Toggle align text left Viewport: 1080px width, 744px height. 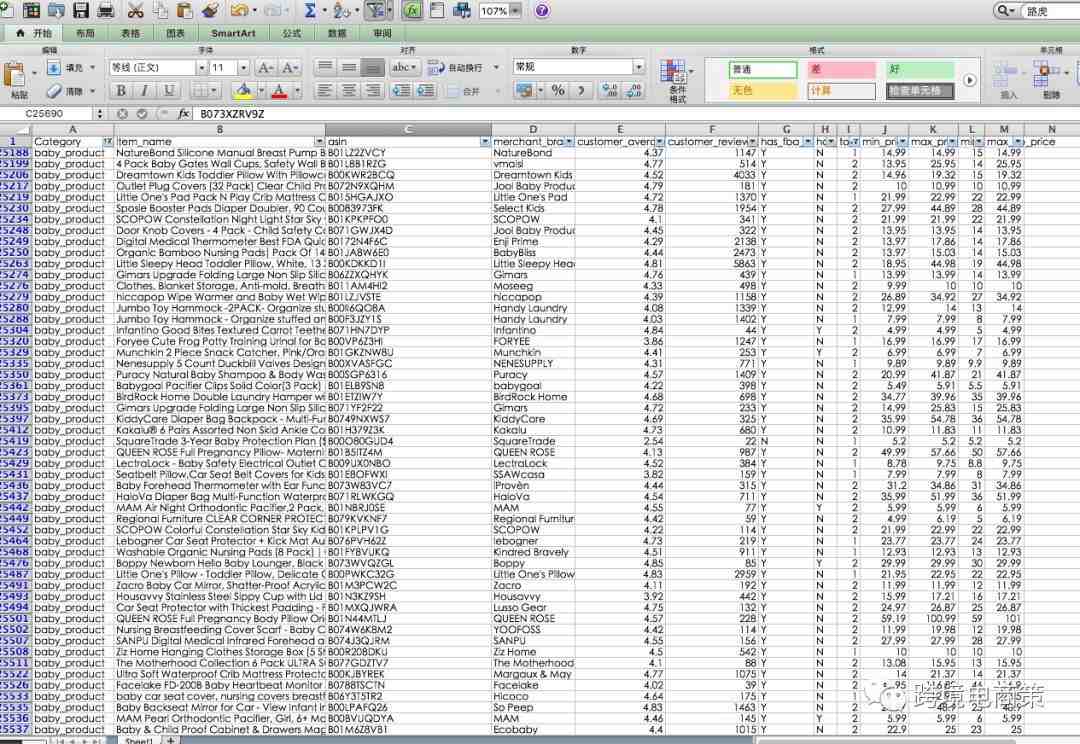pyautogui.click(x=324, y=90)
